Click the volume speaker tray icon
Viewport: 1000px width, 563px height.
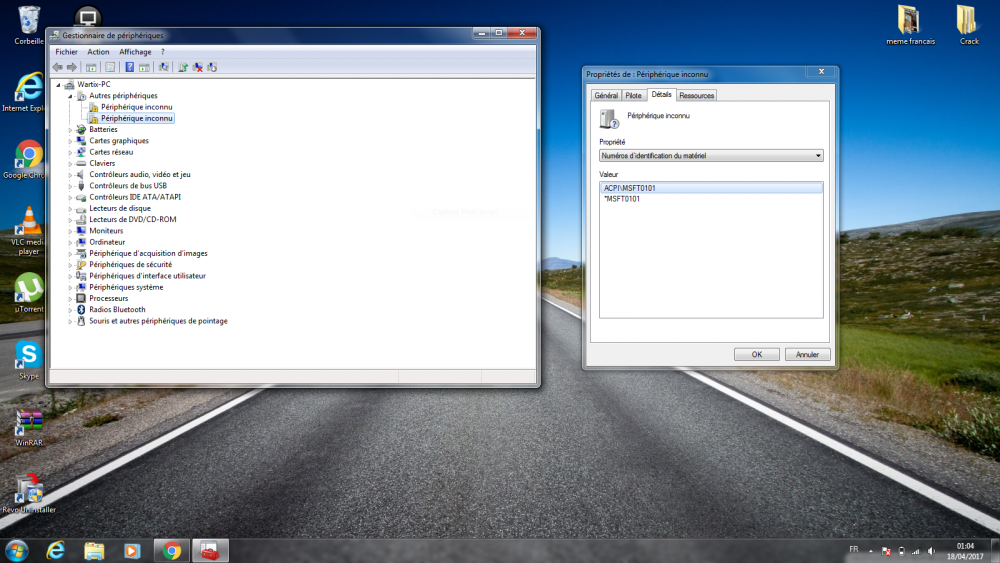[x=931, y=551]
